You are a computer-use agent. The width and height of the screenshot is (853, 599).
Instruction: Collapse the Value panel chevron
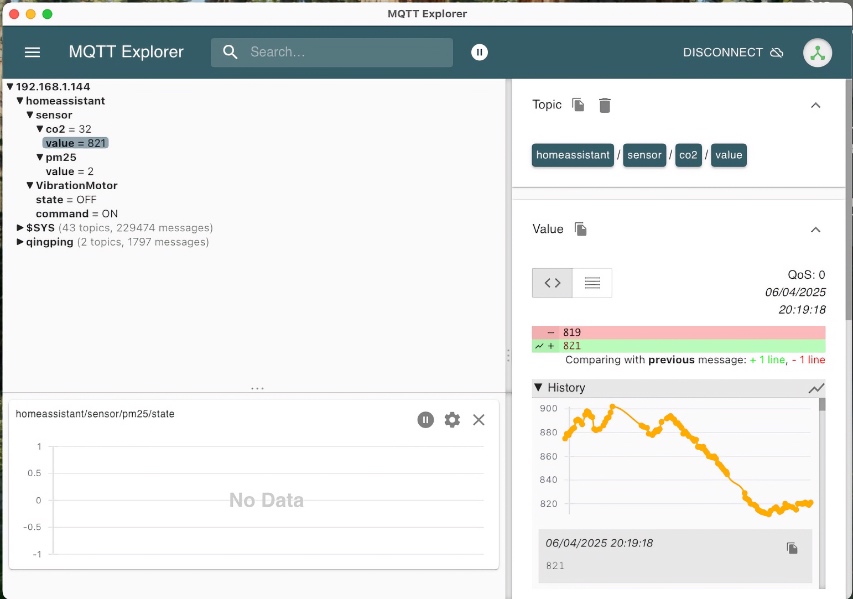815,230
